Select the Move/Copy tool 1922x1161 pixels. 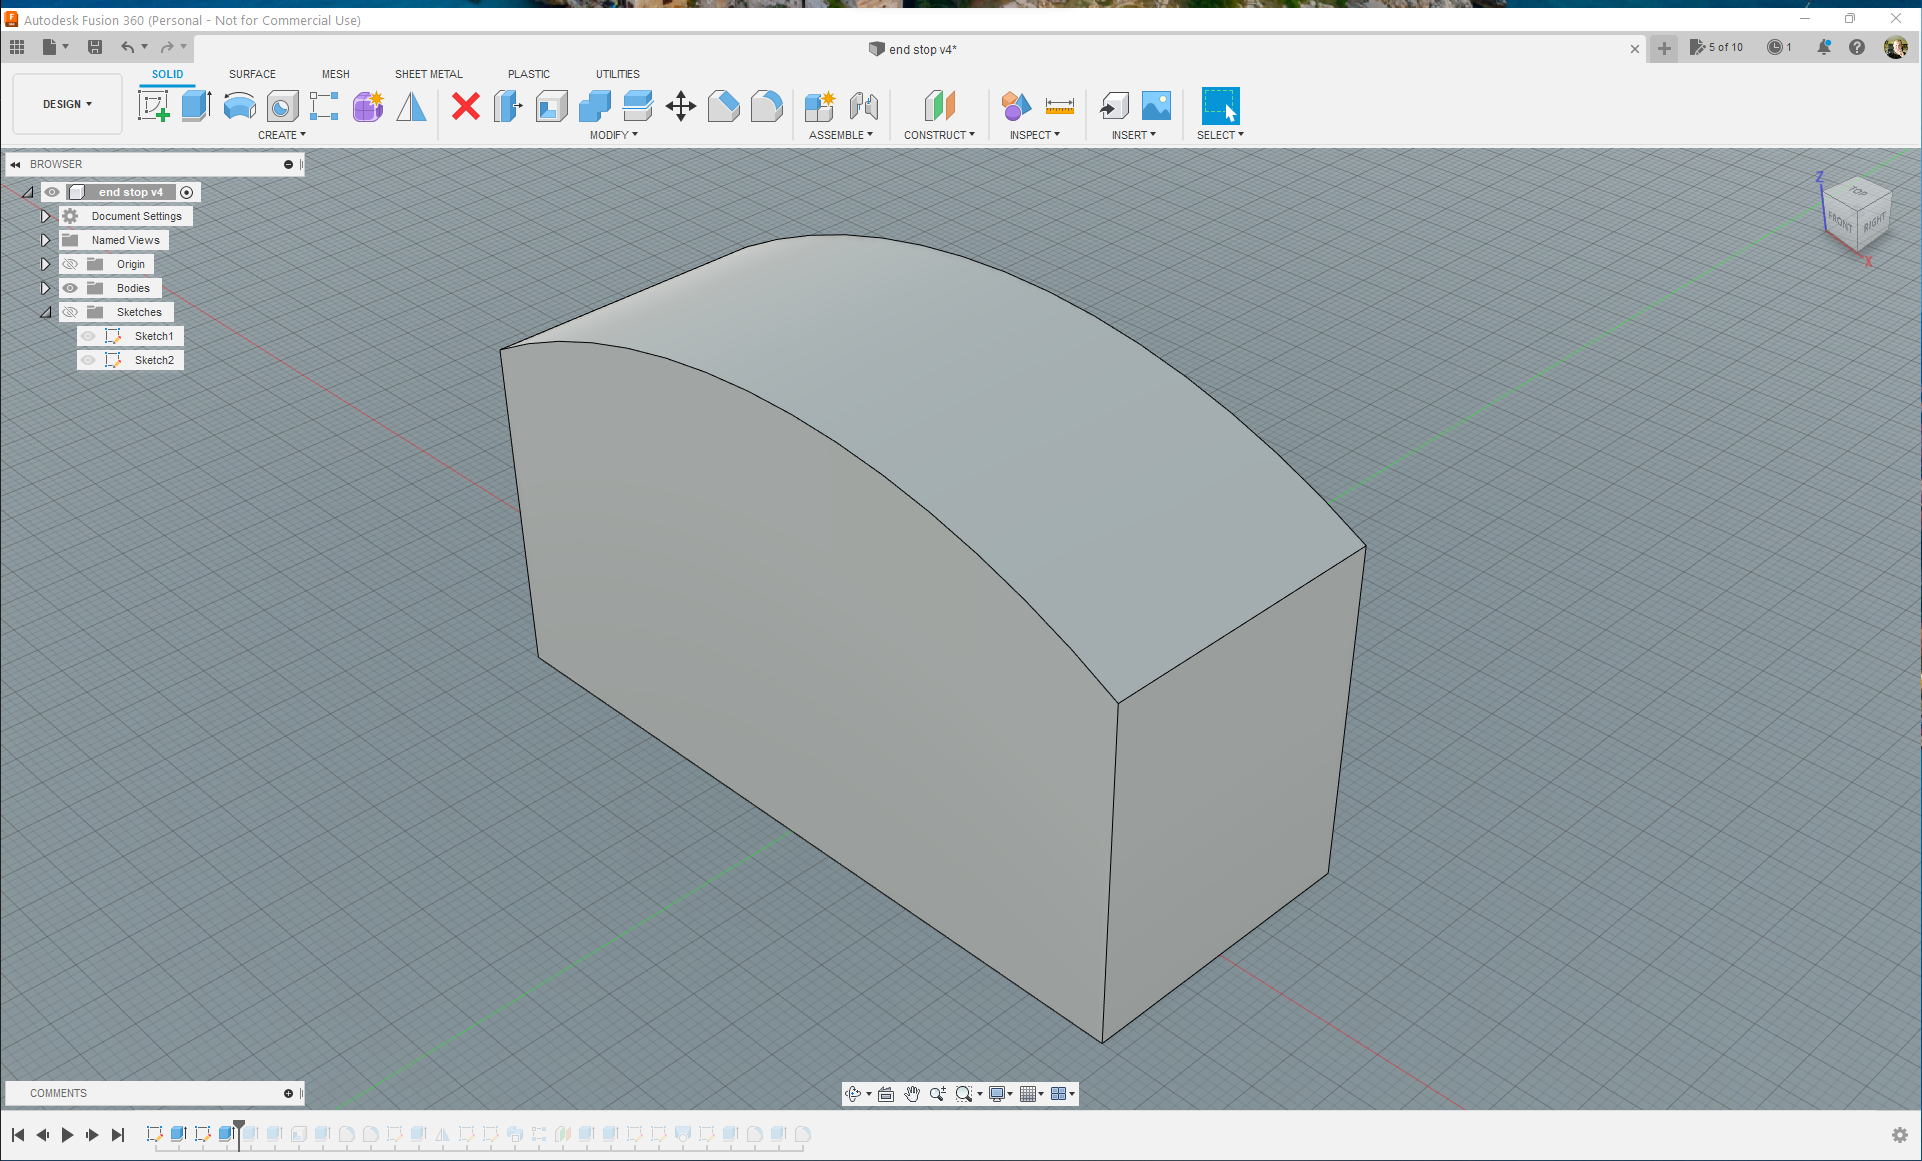[x=680, y=106]
